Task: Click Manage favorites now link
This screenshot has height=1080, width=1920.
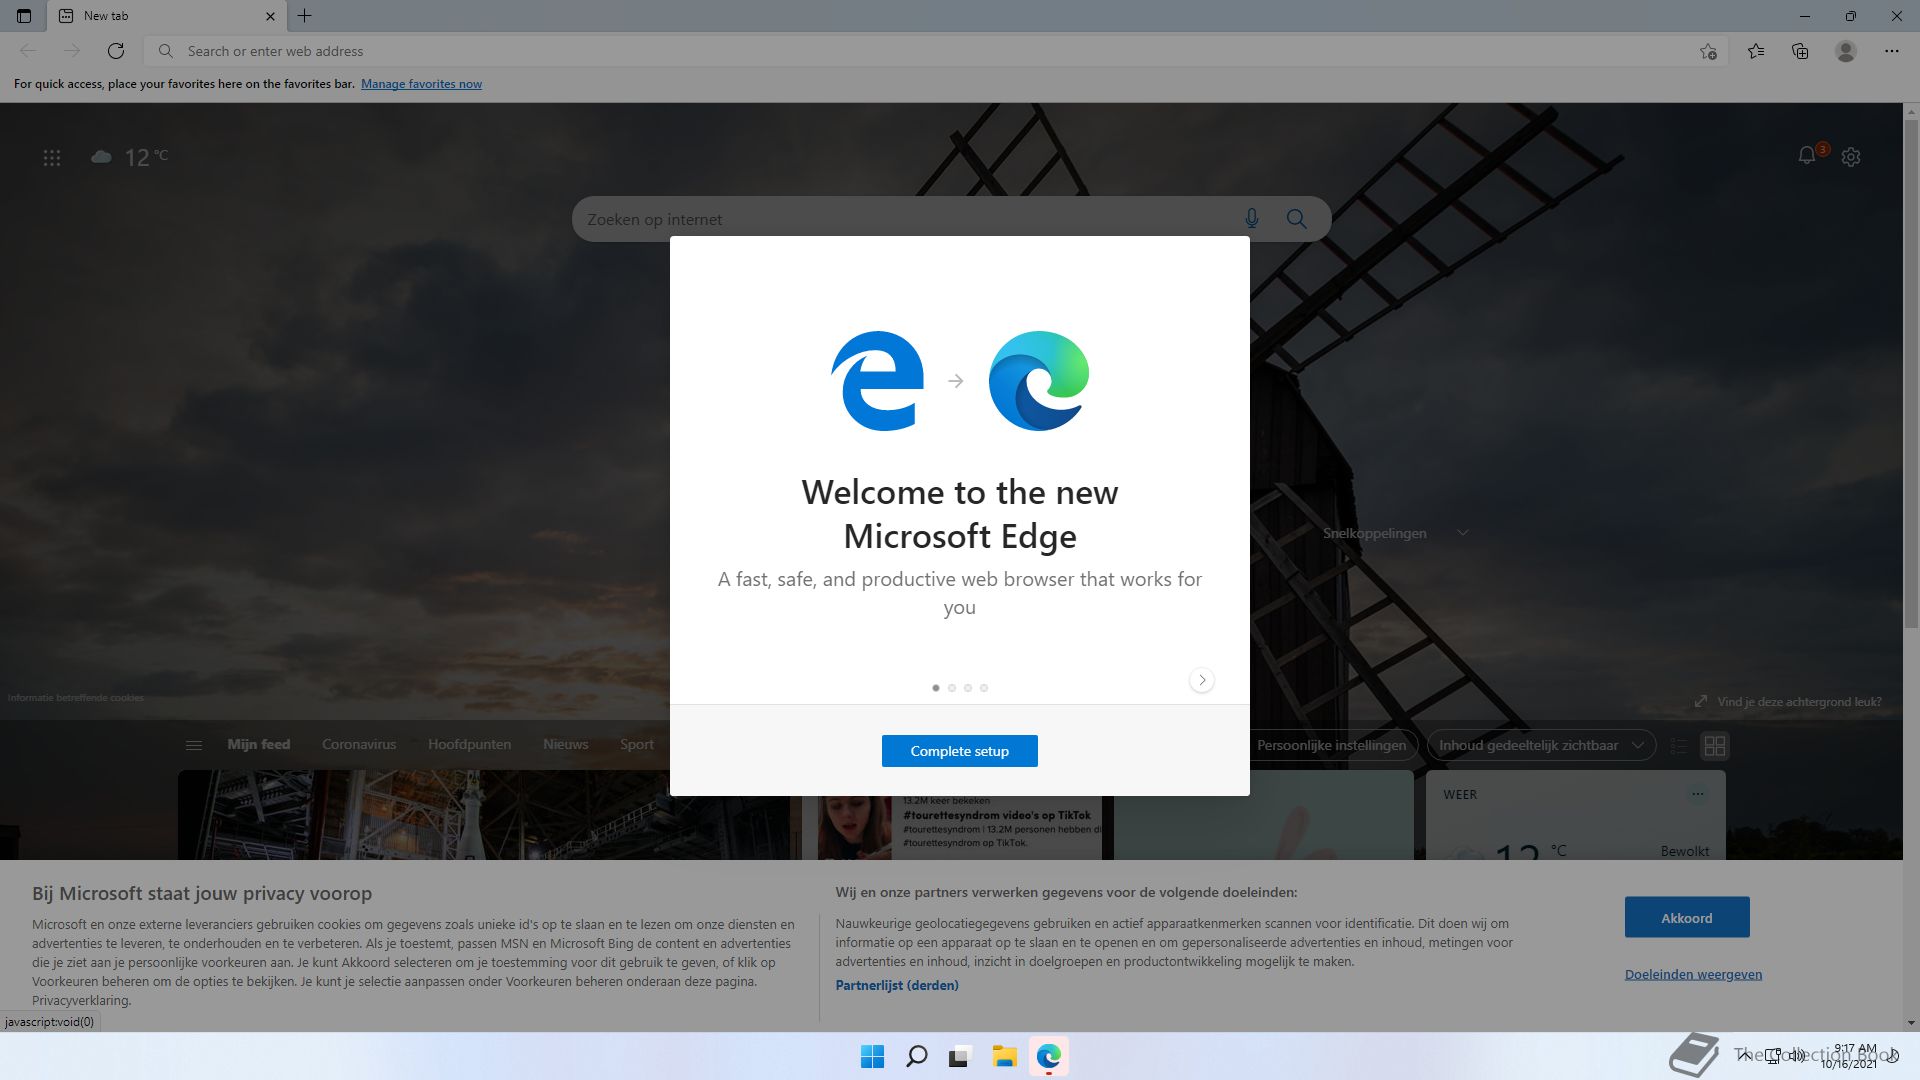Action: pyautogui.click(x=421, y=84)
